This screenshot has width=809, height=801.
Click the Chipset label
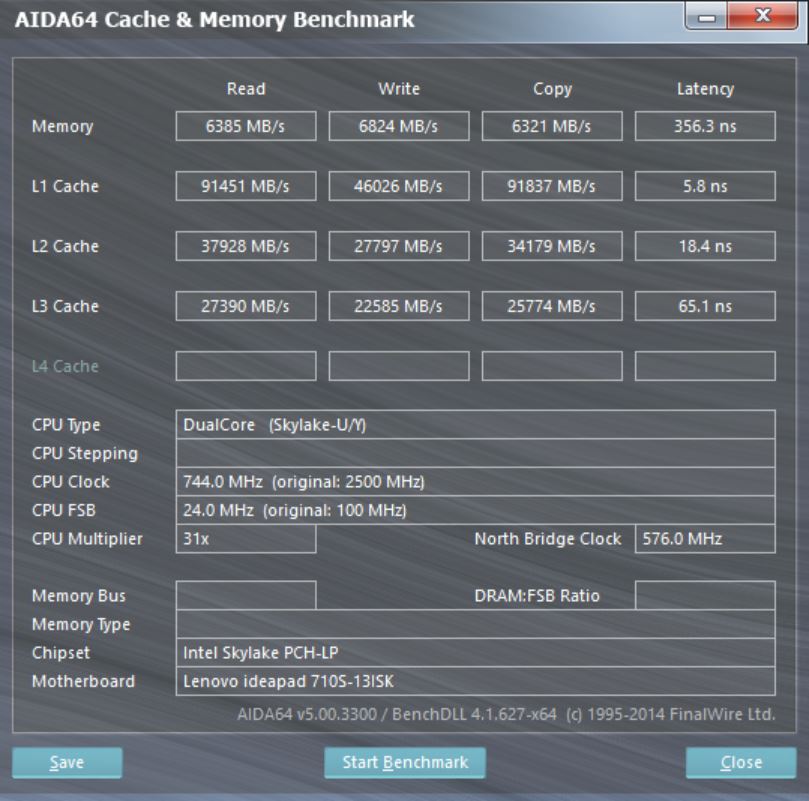(x=61, y=653)
